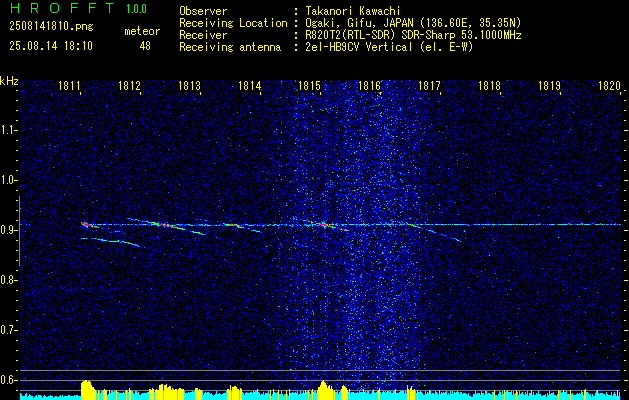The width and height of the screenshot is (629, 400).
Task: Select antenna text 2el-HB9CV Vertical (el. E-W)
Action: 389,47
